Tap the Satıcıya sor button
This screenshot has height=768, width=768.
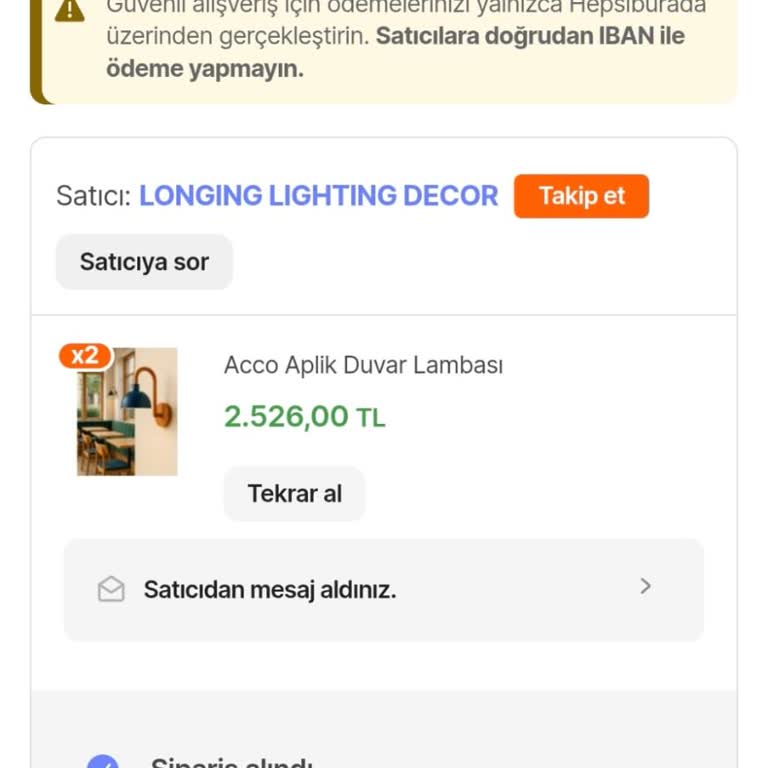click(144, 262)
